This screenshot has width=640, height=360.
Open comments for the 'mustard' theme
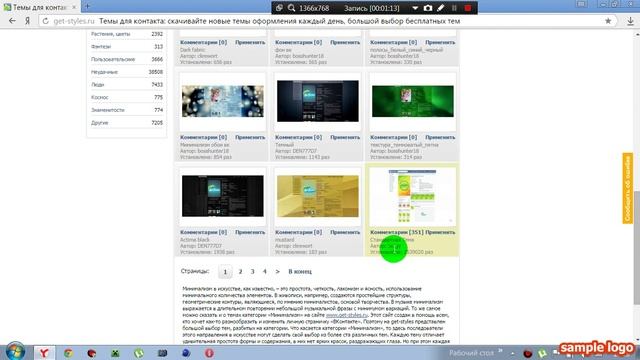point(298,232)
